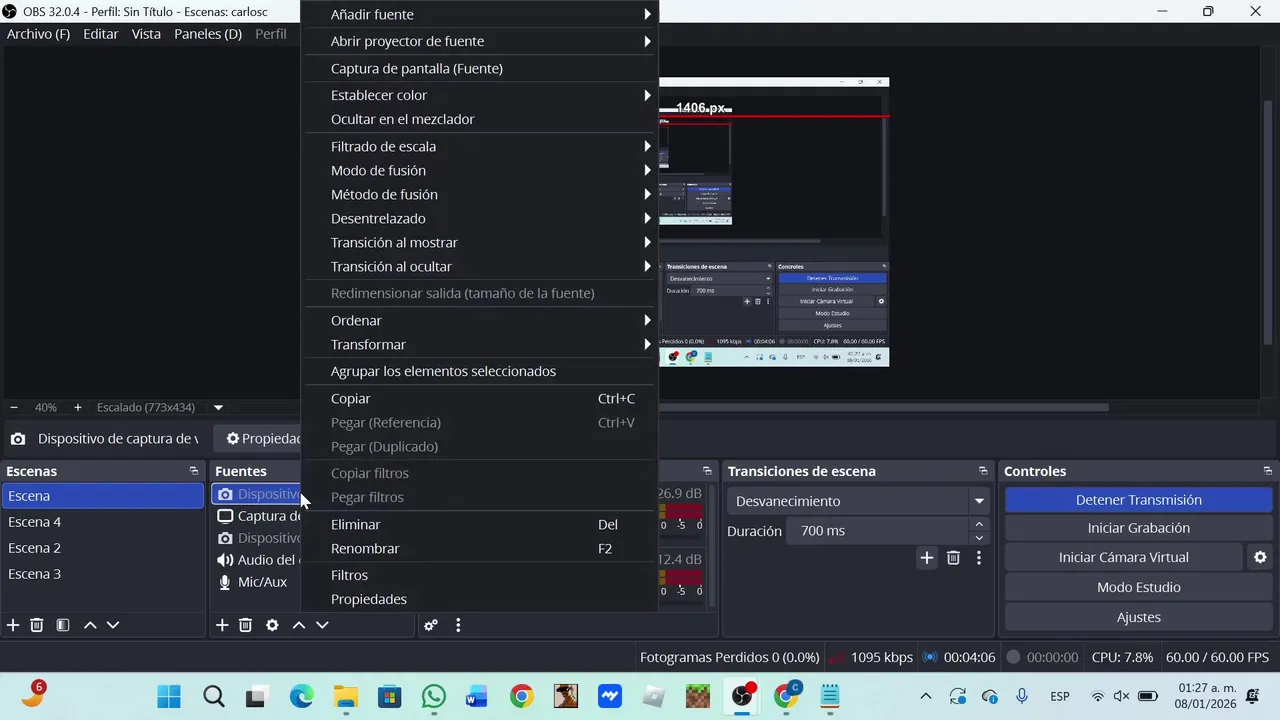1280x720 pixels.
Task: Open Propiedades at context menu bottom
Action: click(480, 599)
